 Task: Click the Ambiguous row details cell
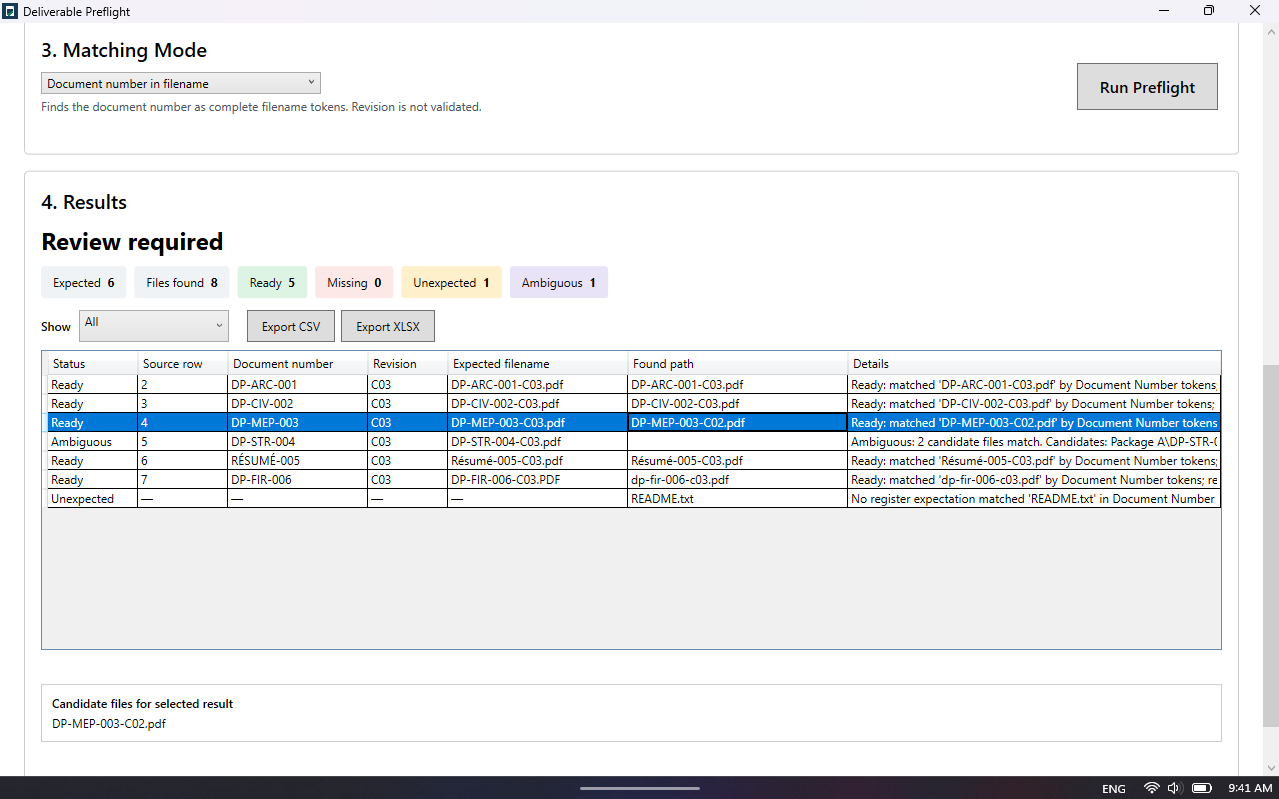click(x=1034, y=442)
